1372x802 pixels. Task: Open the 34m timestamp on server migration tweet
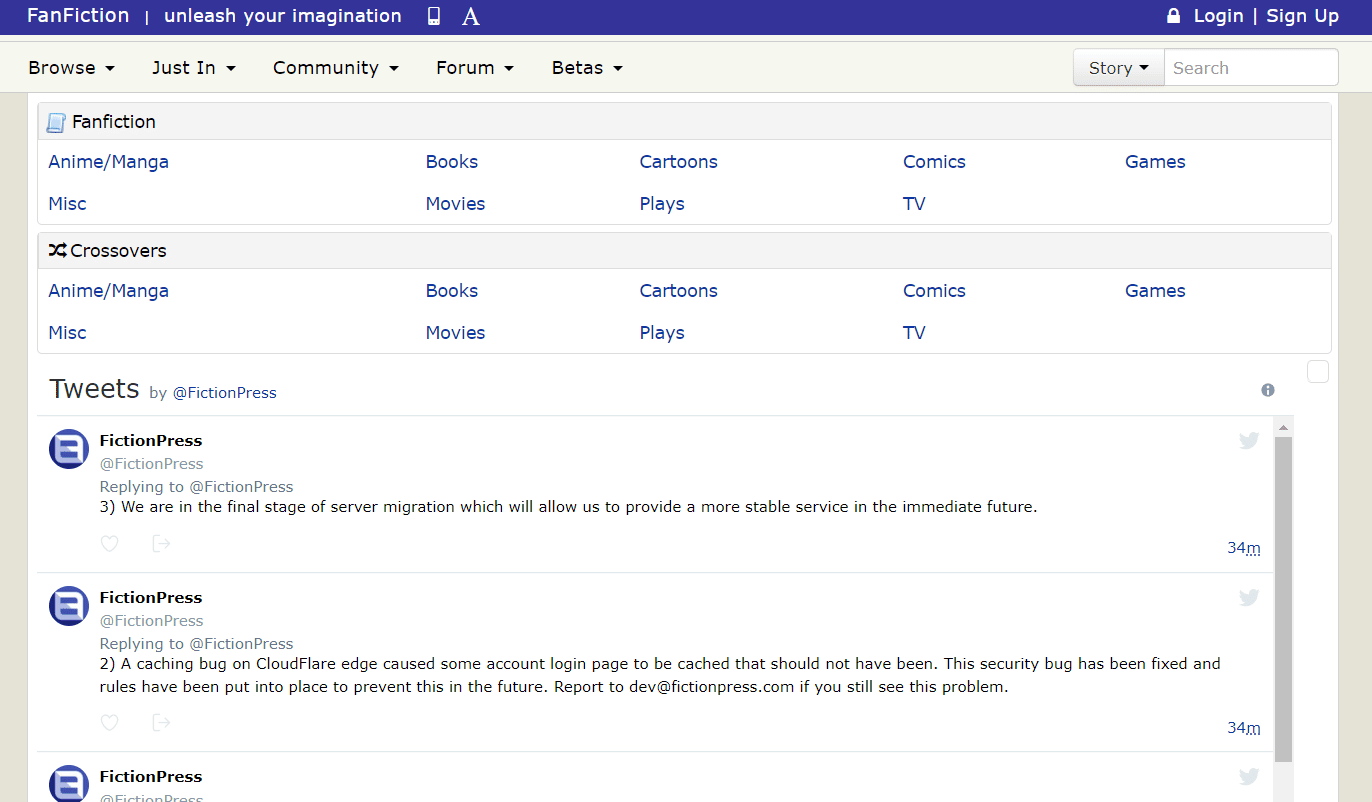click(1244, 548)
